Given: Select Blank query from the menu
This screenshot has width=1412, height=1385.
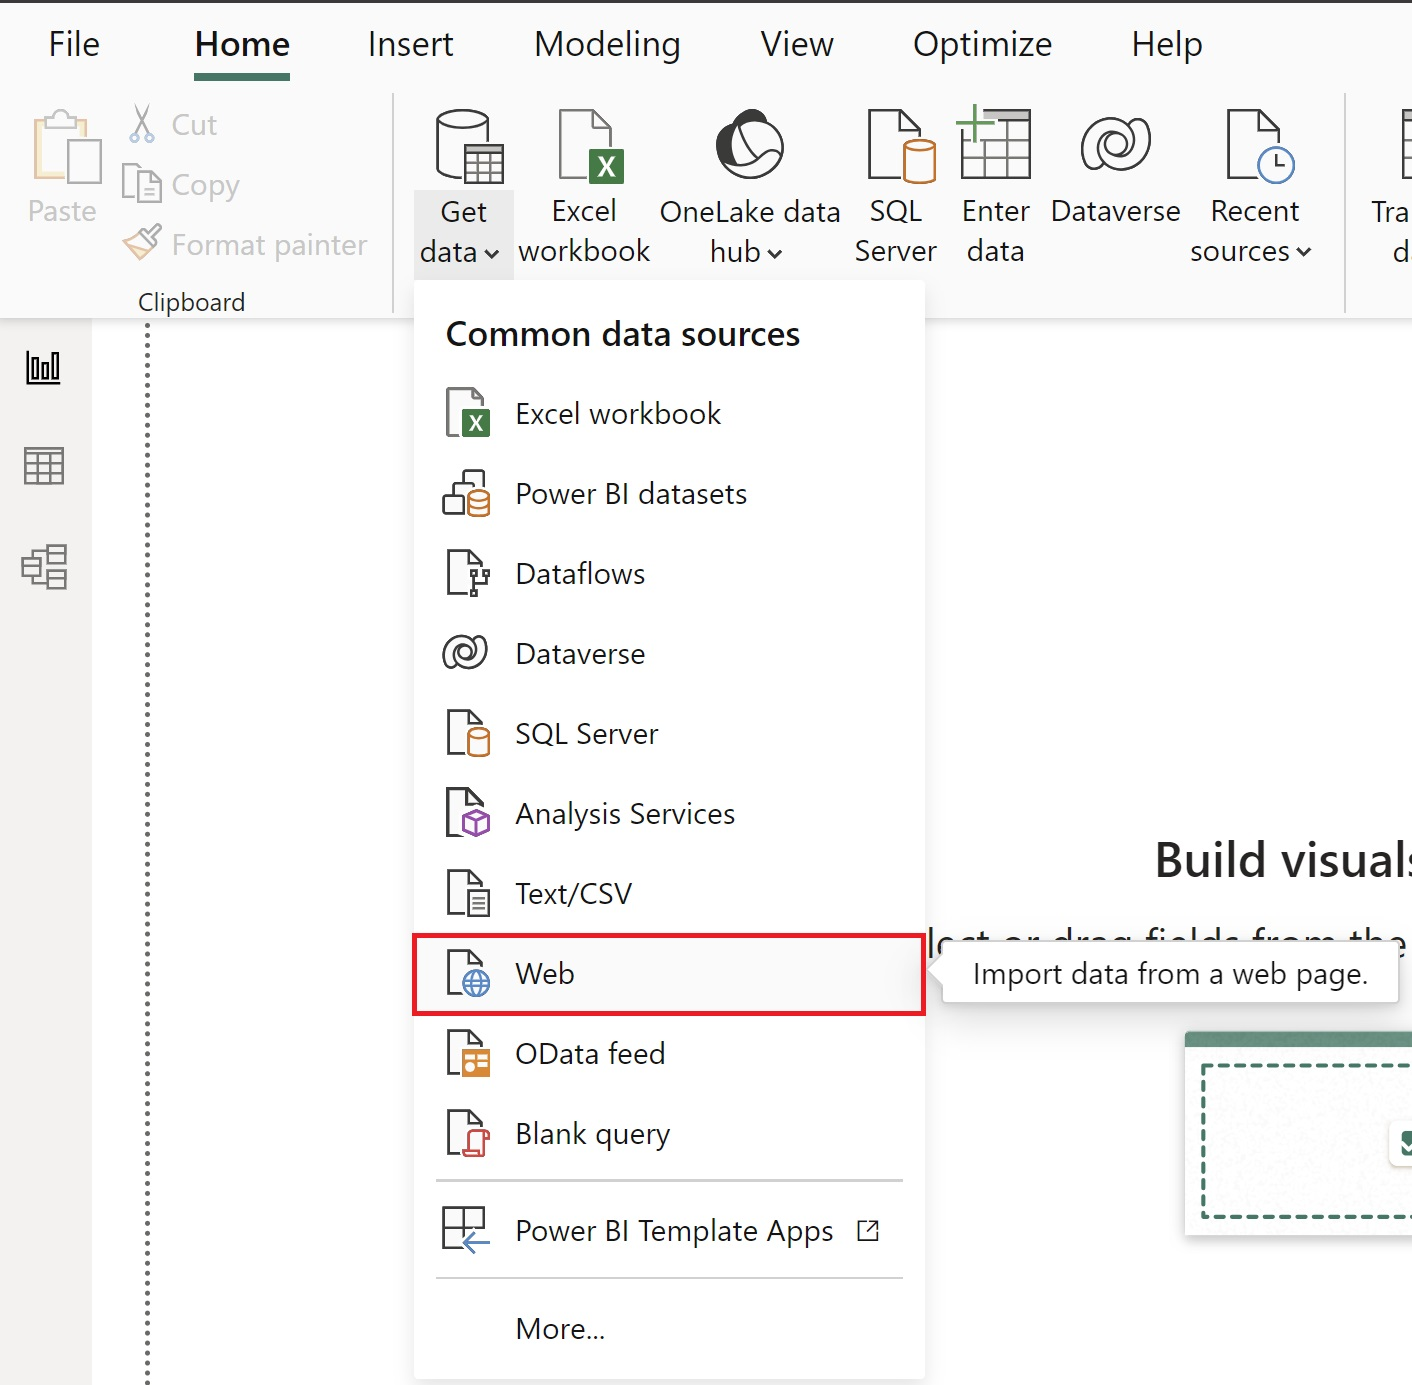Looking at the screenshot, I should click(x=669, y=1134).
